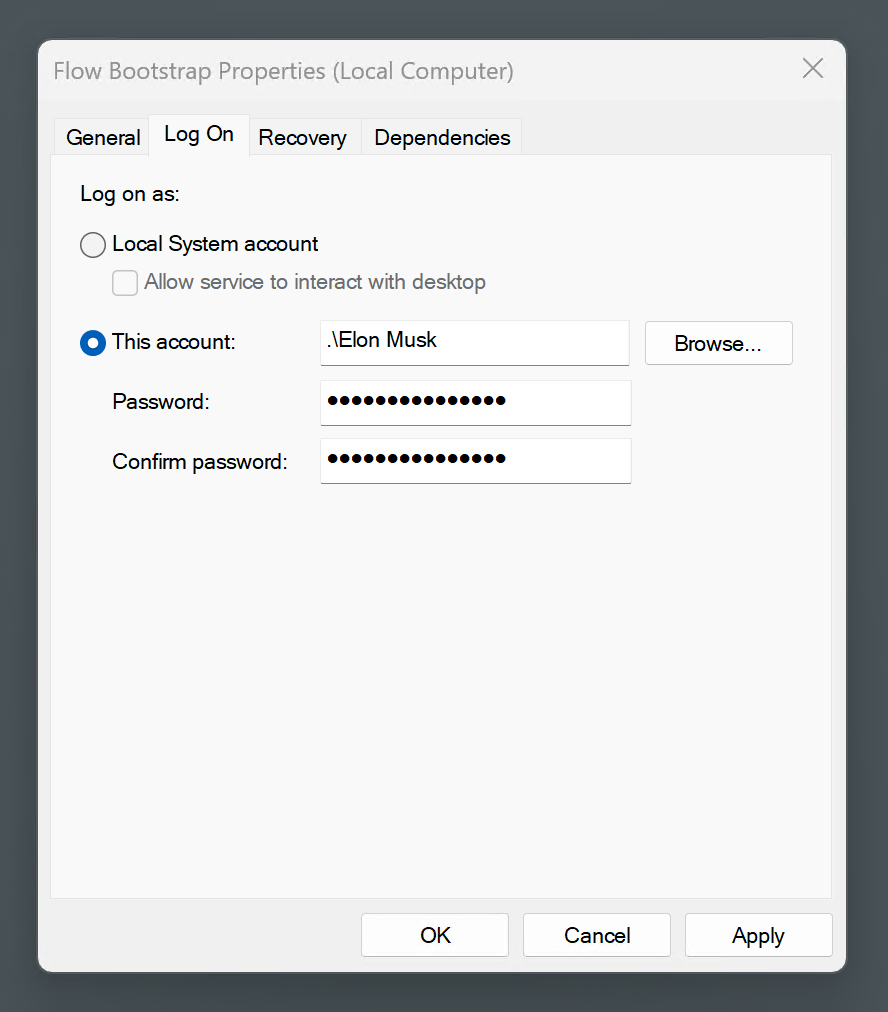
Task: Click OK to save changes
Action: click(434, 935)
